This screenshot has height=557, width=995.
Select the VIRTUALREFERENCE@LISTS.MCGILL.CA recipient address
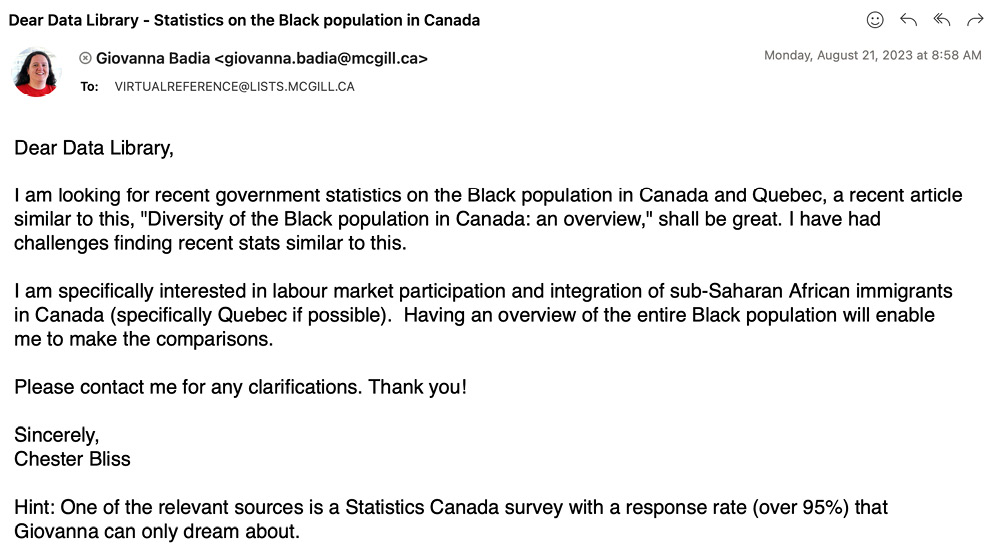tap(234, 87)
